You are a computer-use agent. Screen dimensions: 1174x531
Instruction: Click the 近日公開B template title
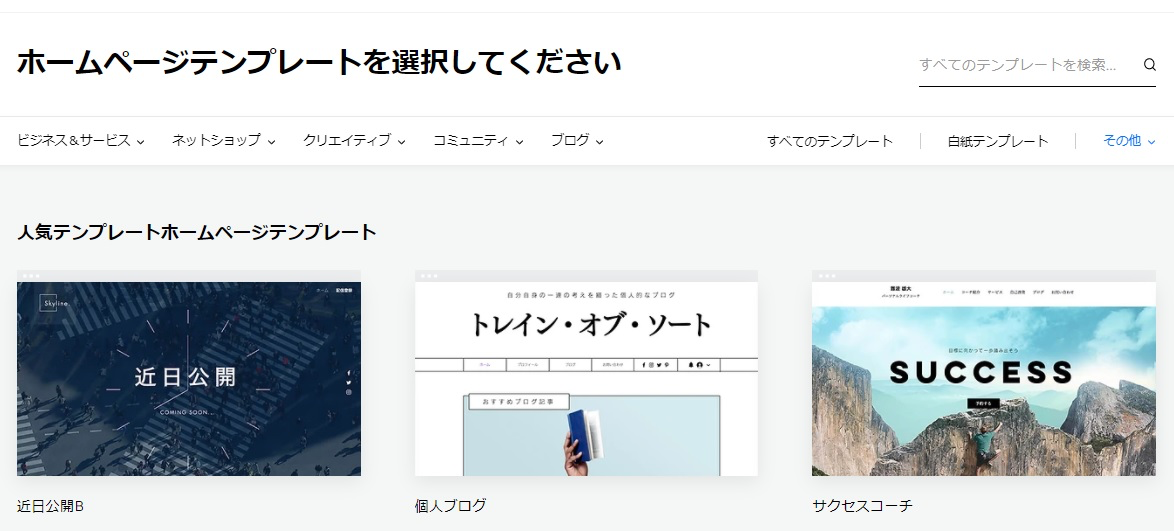coord(51,506)
